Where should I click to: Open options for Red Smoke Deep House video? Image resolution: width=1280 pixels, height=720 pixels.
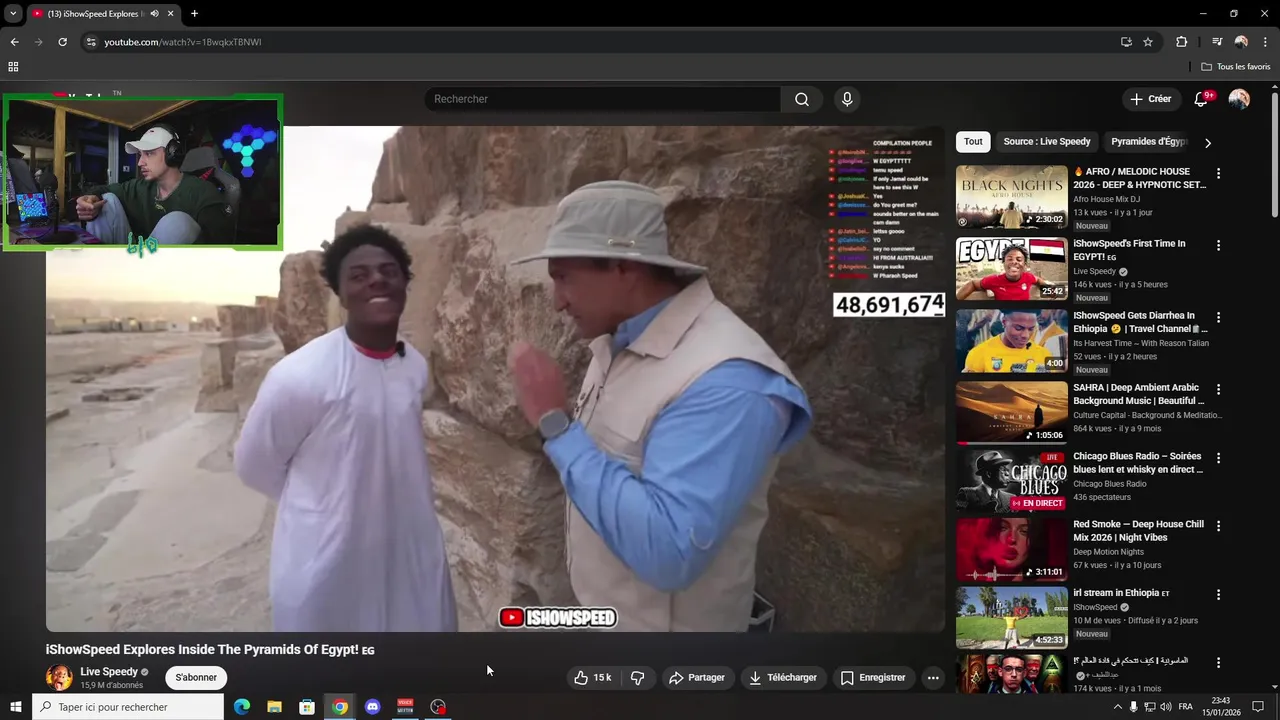pyautogui.click(x=1218, y=526)
